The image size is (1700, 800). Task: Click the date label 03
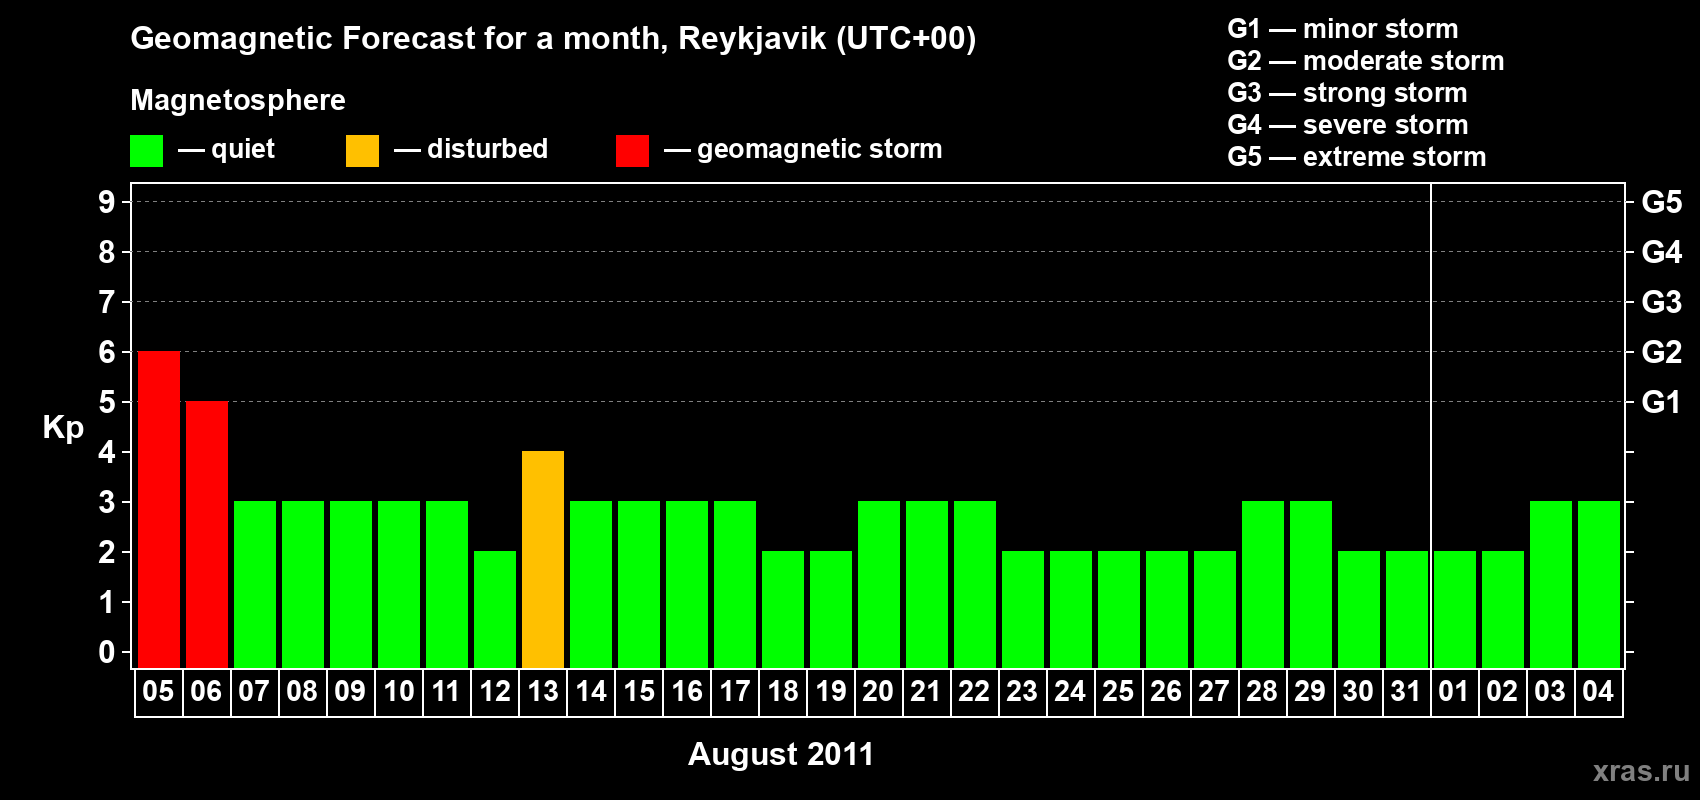pyautogui.click(x=1550, y=692)
